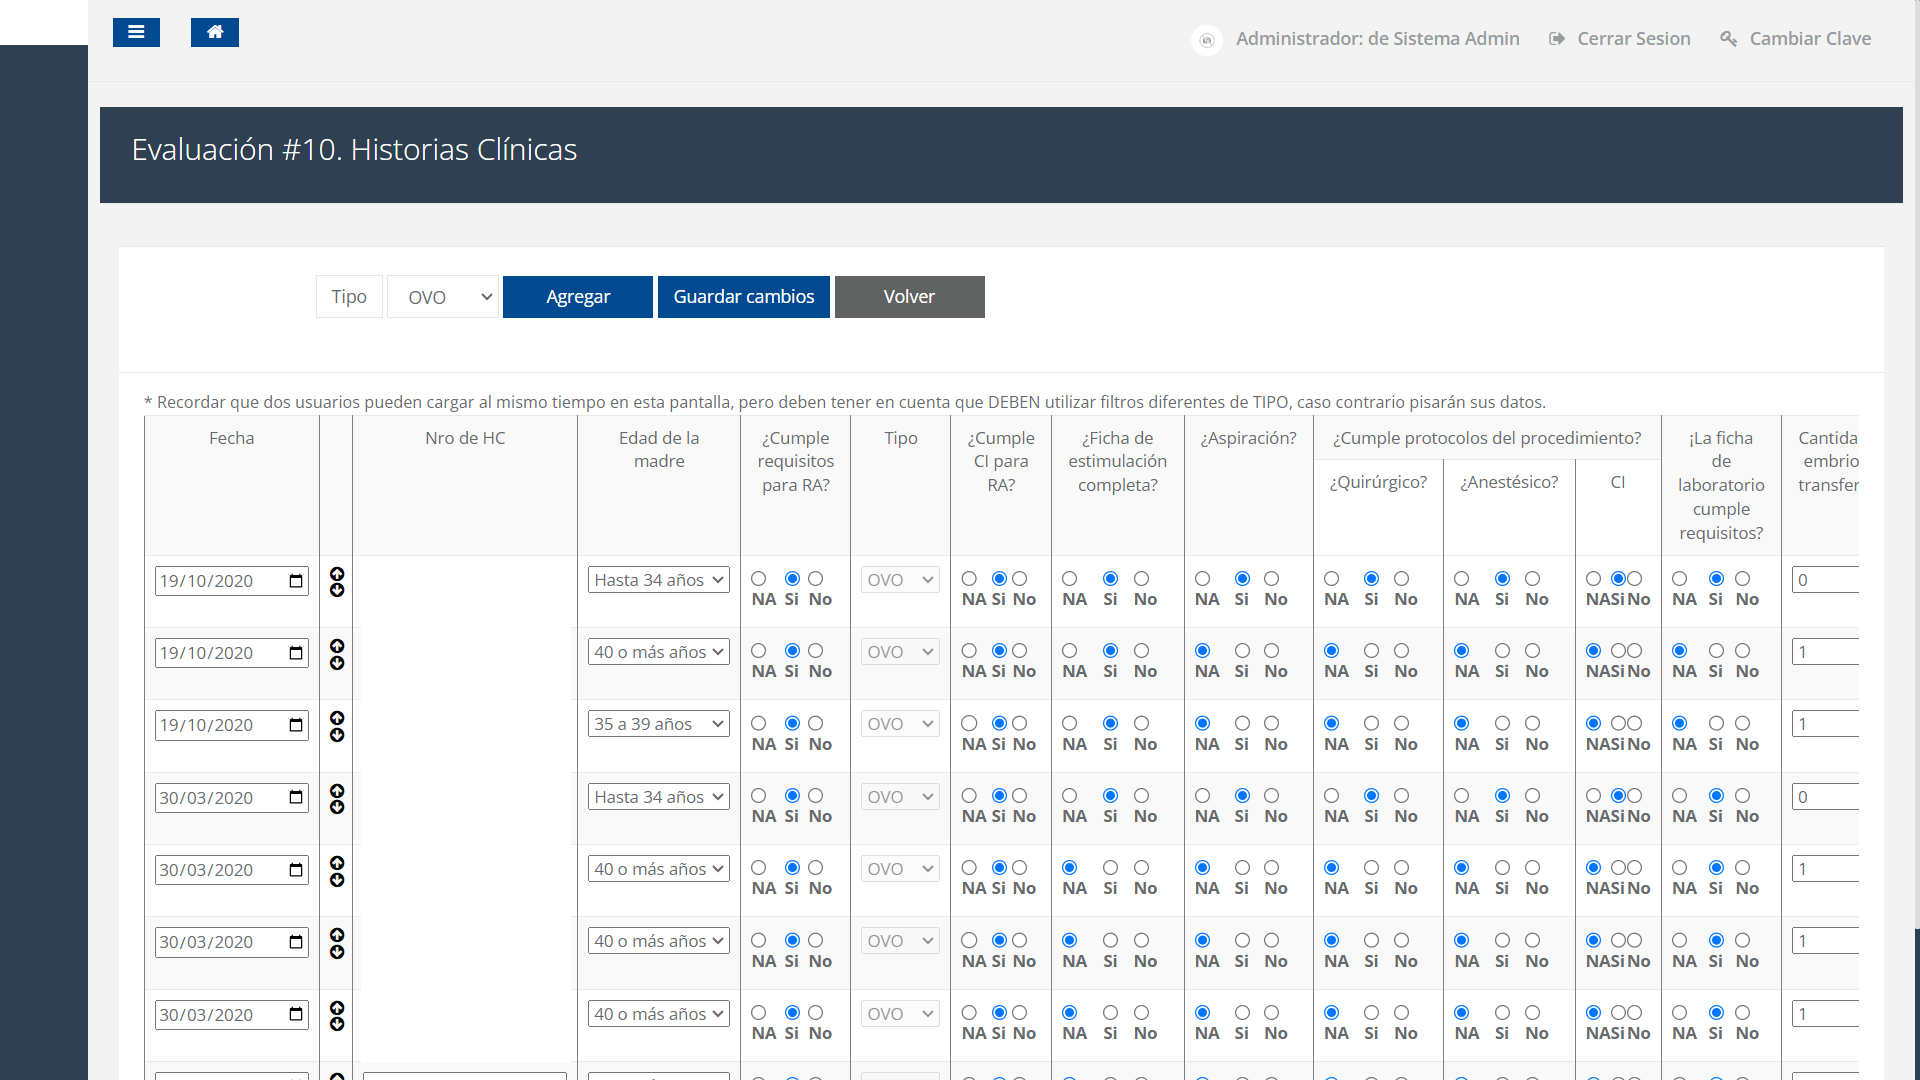Click the Agregar button
The height and width of the screenshot is (1080, 1920).
578,297
